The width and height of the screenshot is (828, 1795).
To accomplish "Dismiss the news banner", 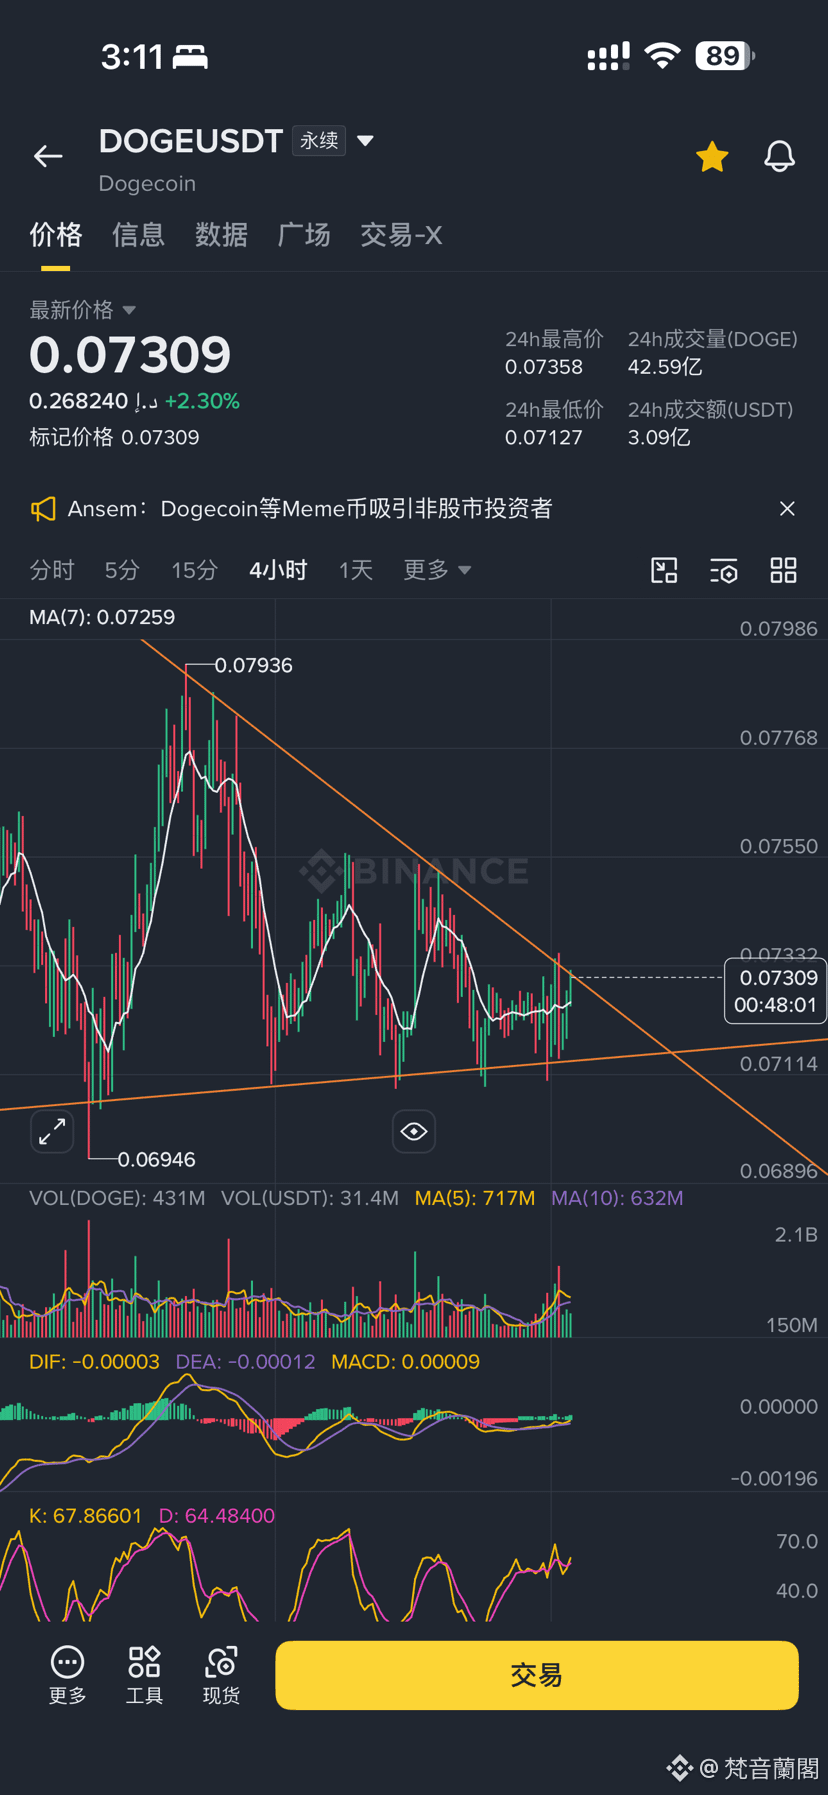I will [x=787, y=509].
